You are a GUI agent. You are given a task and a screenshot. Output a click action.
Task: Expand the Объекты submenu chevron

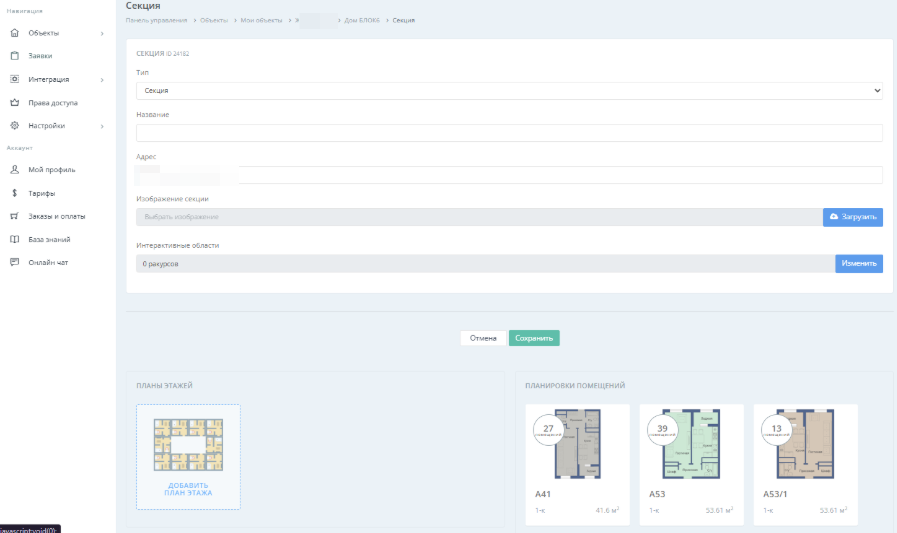102,34
